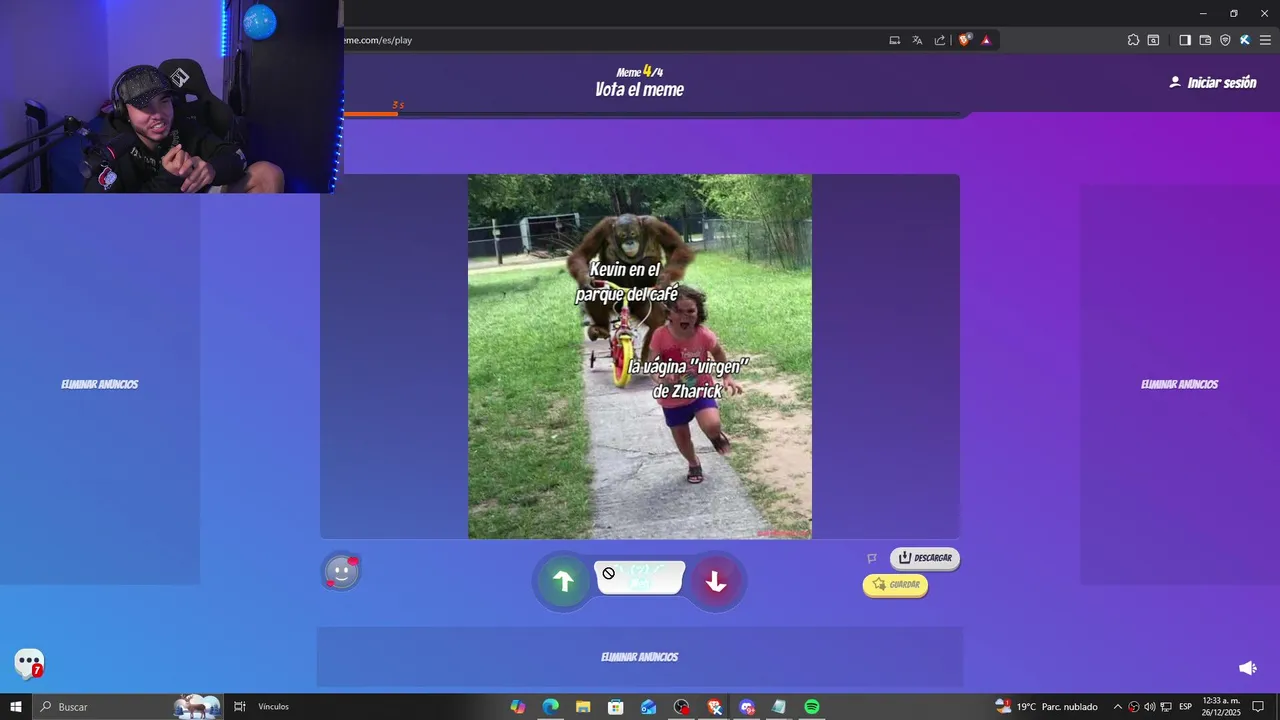Open Task View in taskbar
This screenshot has height=720, width=1280.
click(x=240, y=707)
